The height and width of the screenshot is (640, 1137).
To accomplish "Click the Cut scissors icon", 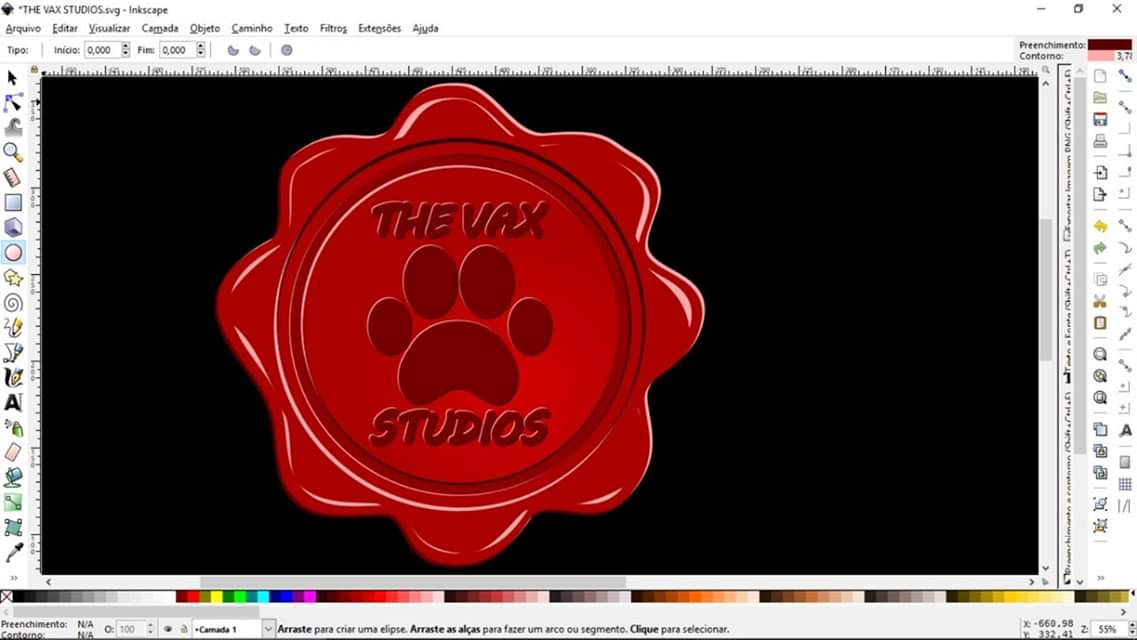I will [1100, 302].
